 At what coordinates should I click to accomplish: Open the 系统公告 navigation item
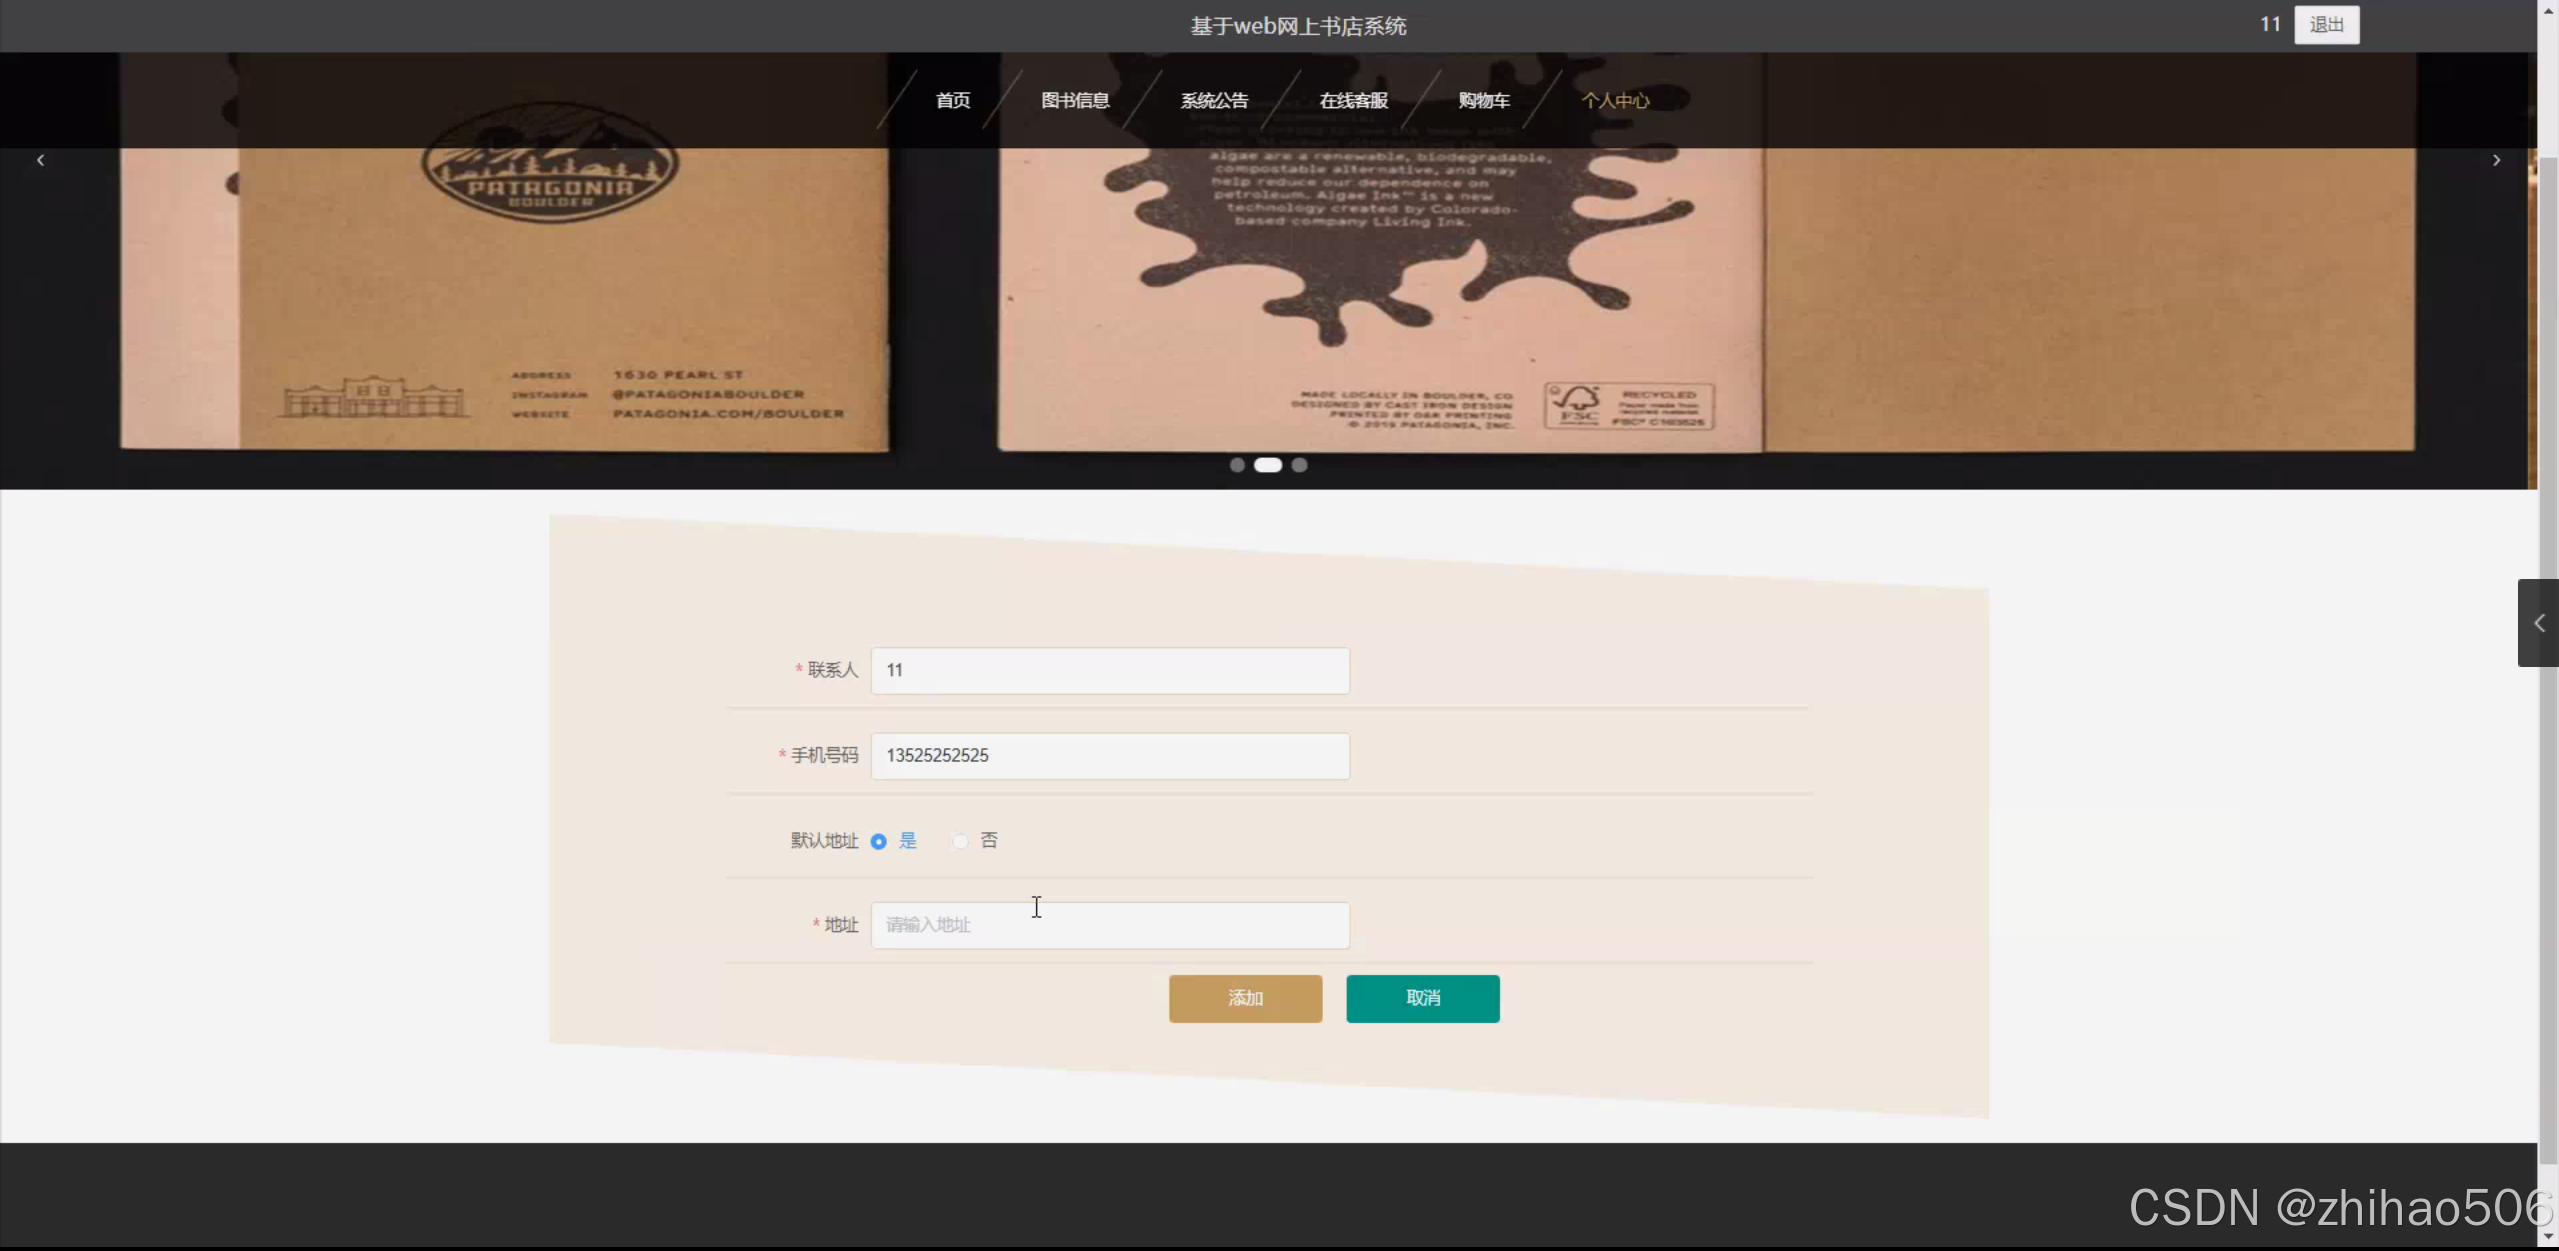tap(1214, 100)
